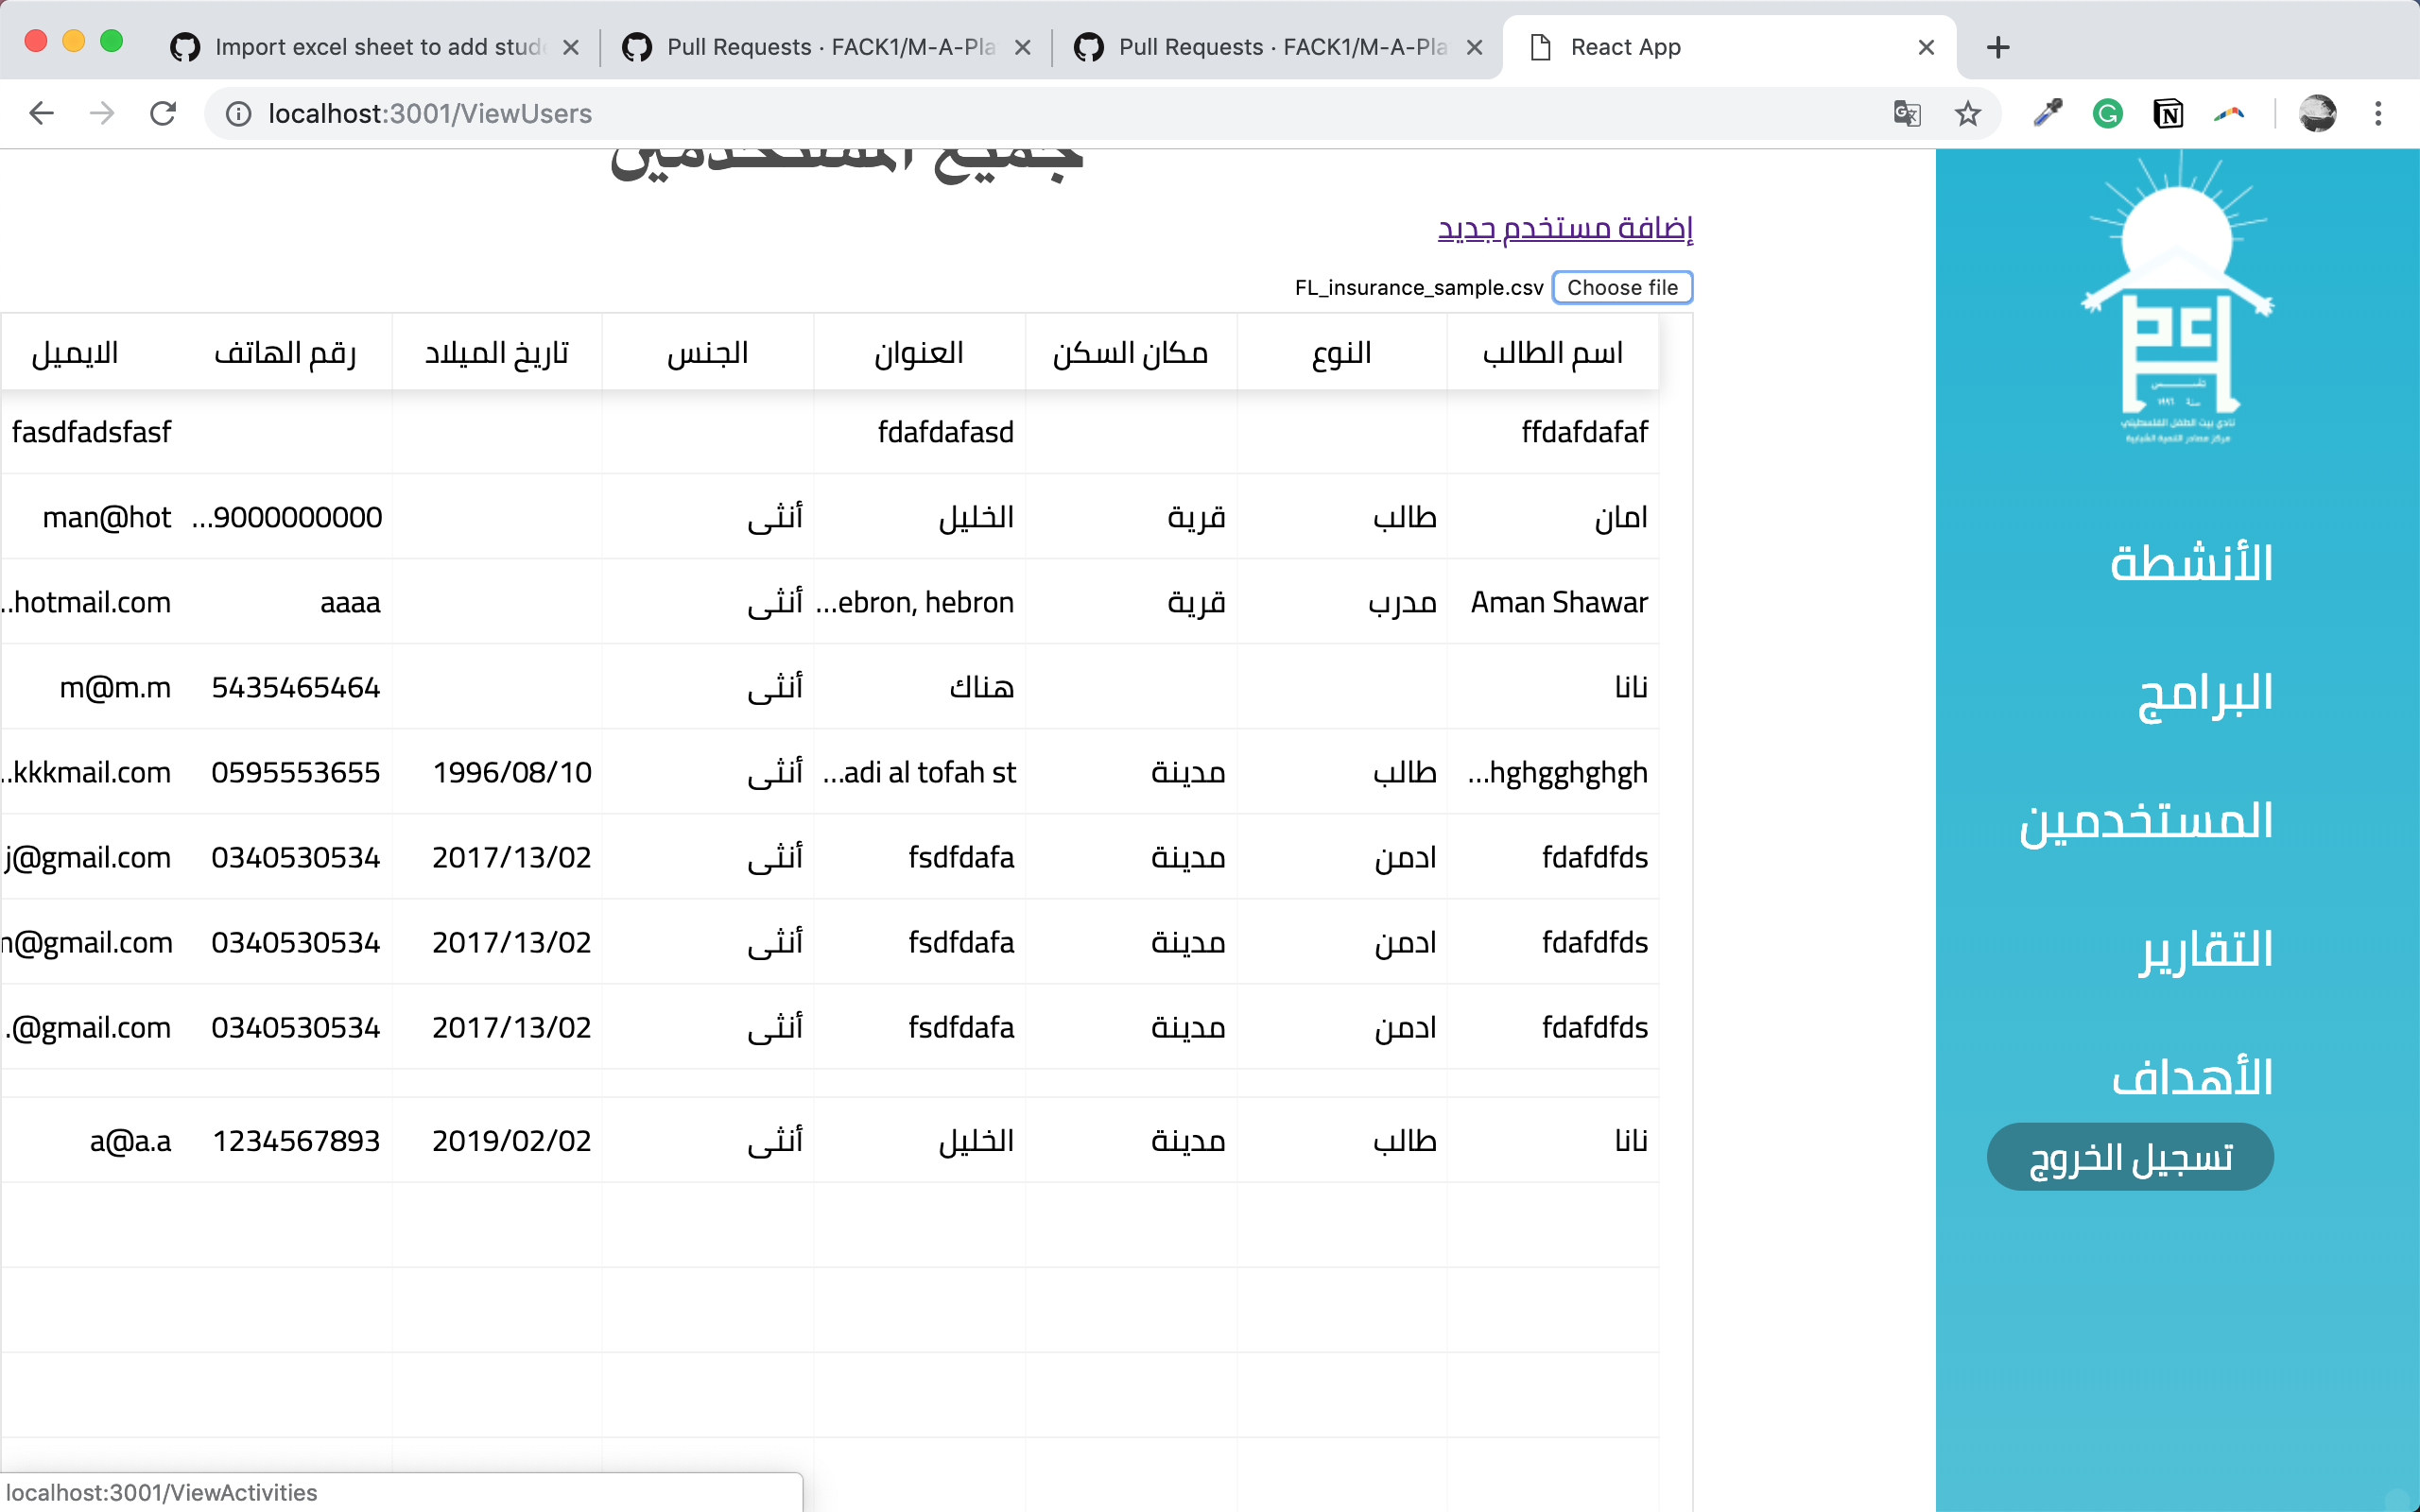
Task: Open Chrome three-dot menu
Action: click(2378, 114)
